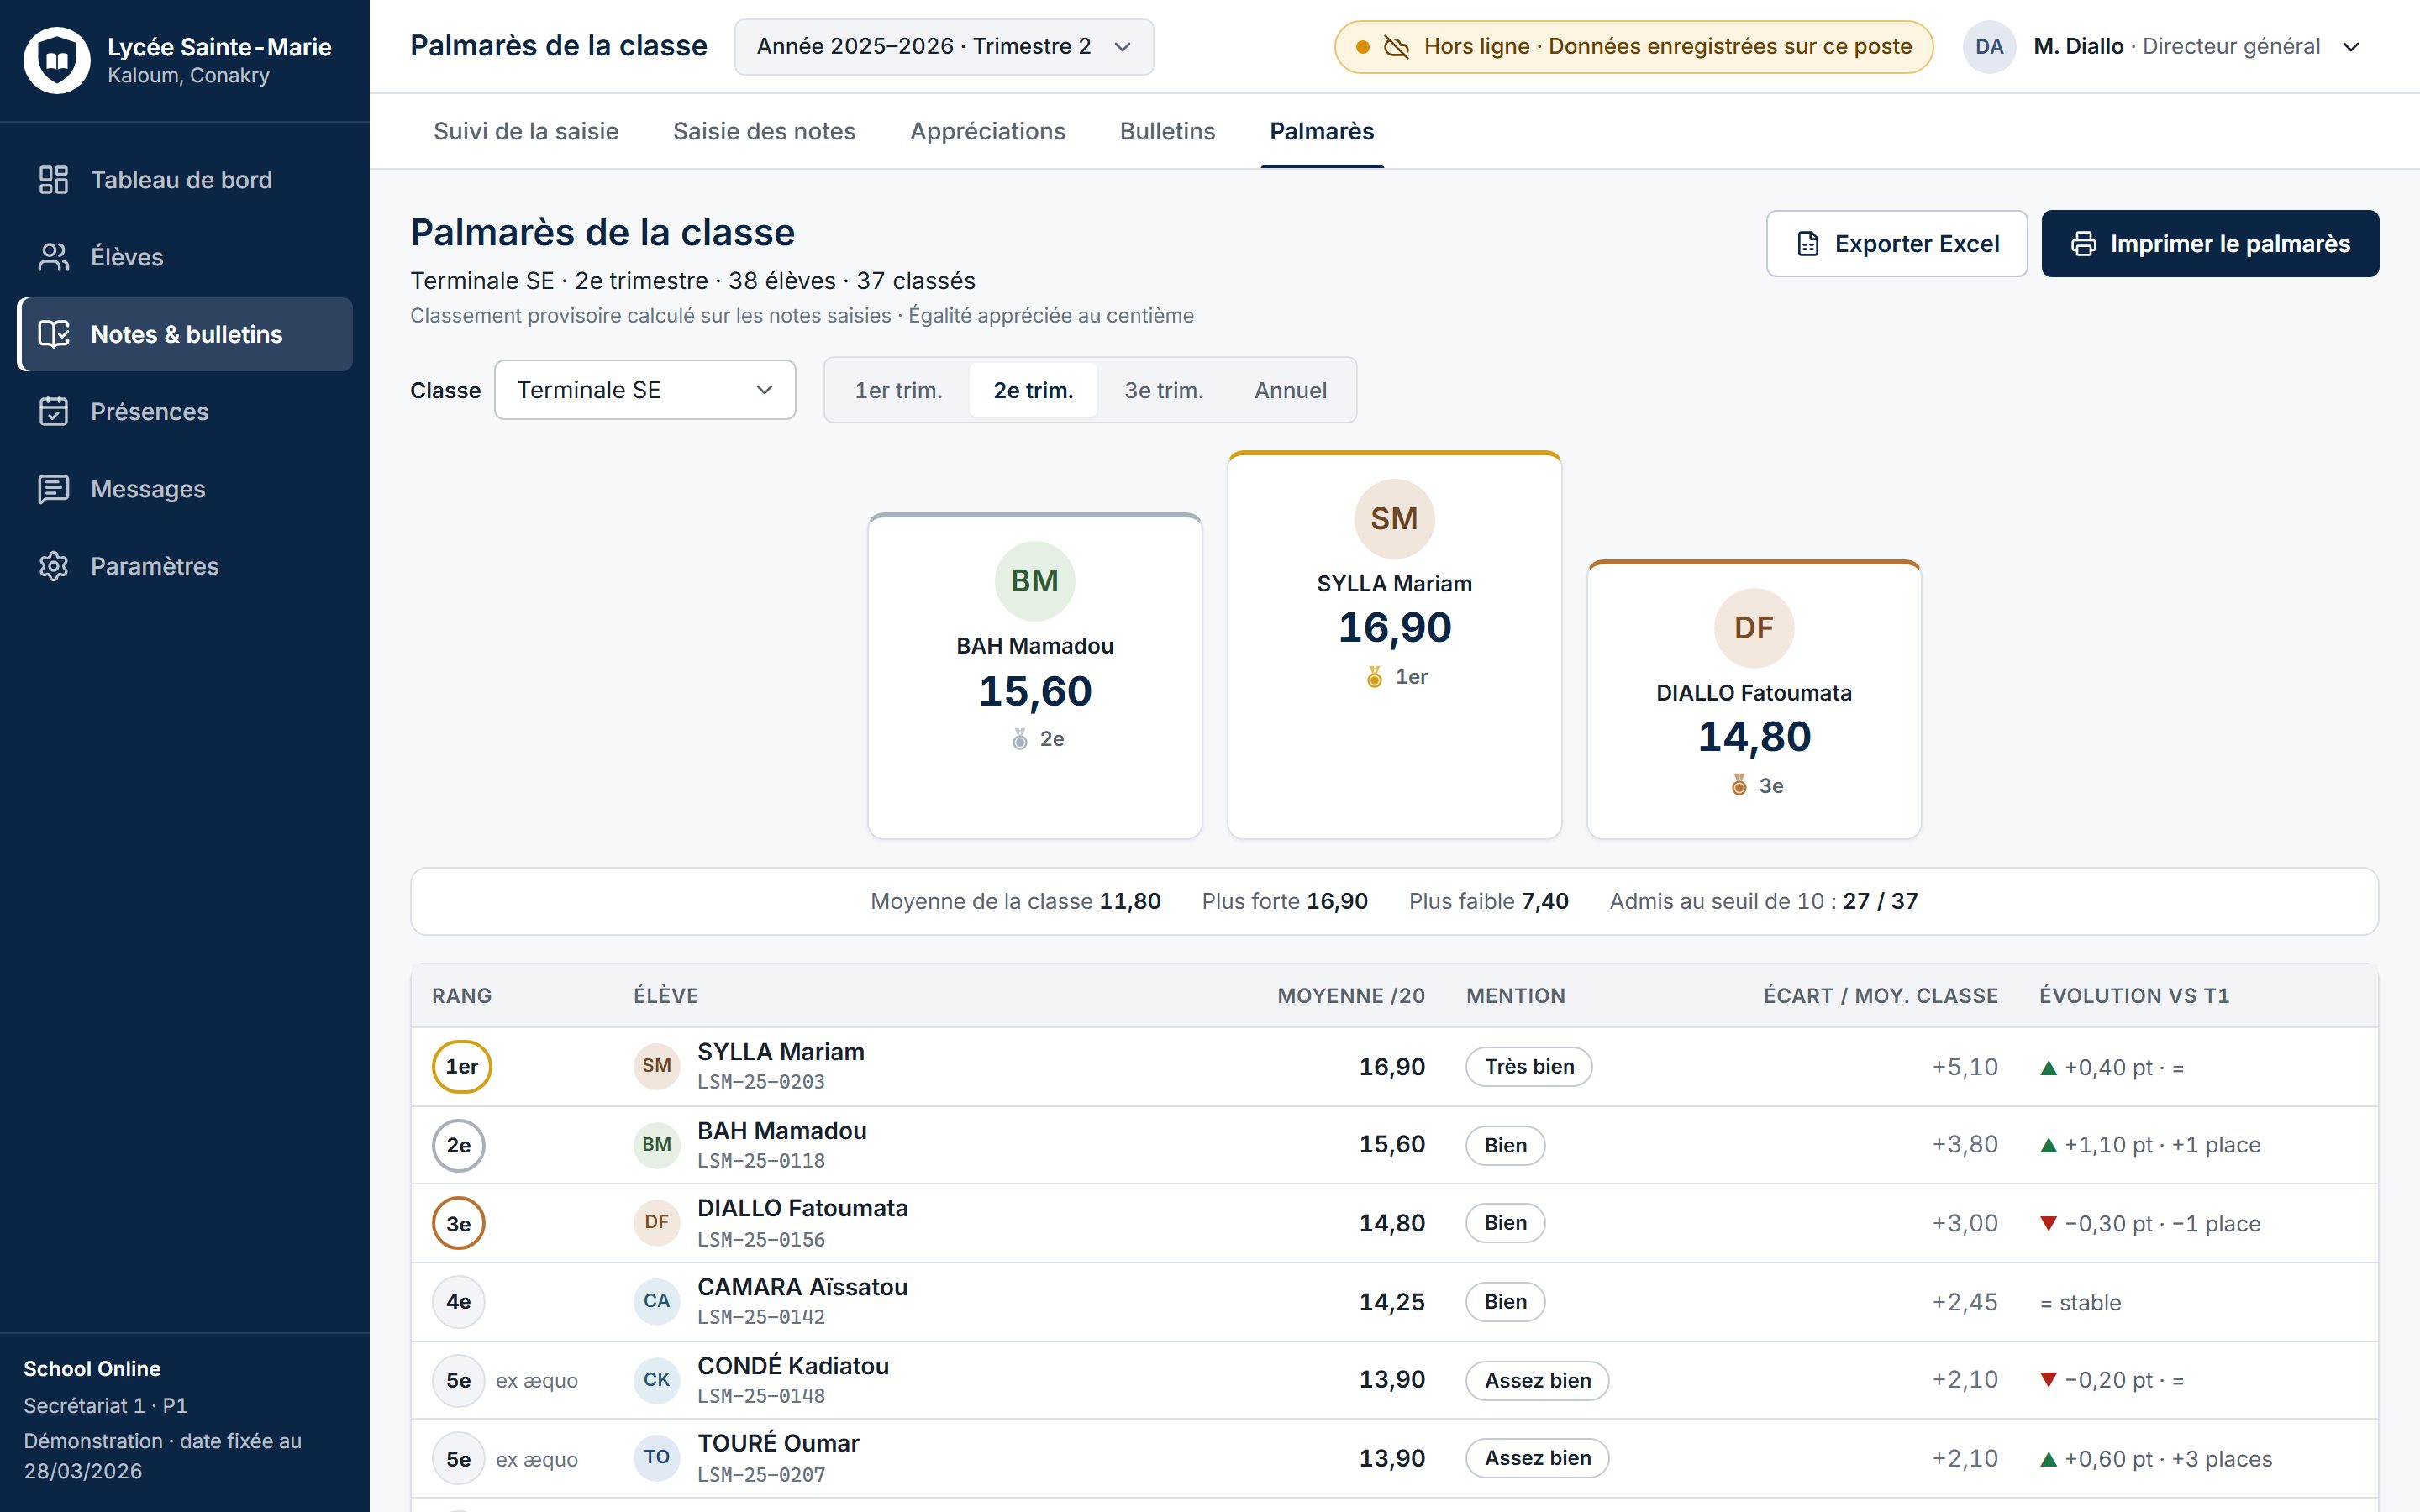
Task: Open the Terminale SE class dropdown
Action: 645,390
